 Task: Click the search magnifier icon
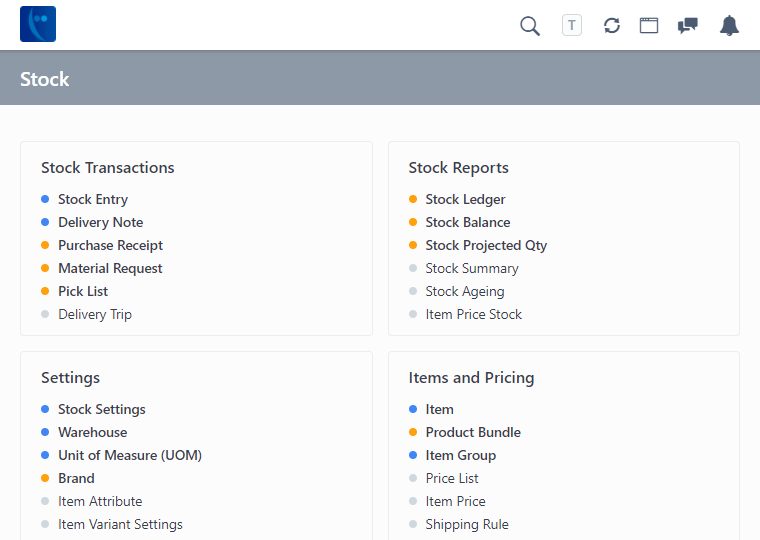(530, 26)
